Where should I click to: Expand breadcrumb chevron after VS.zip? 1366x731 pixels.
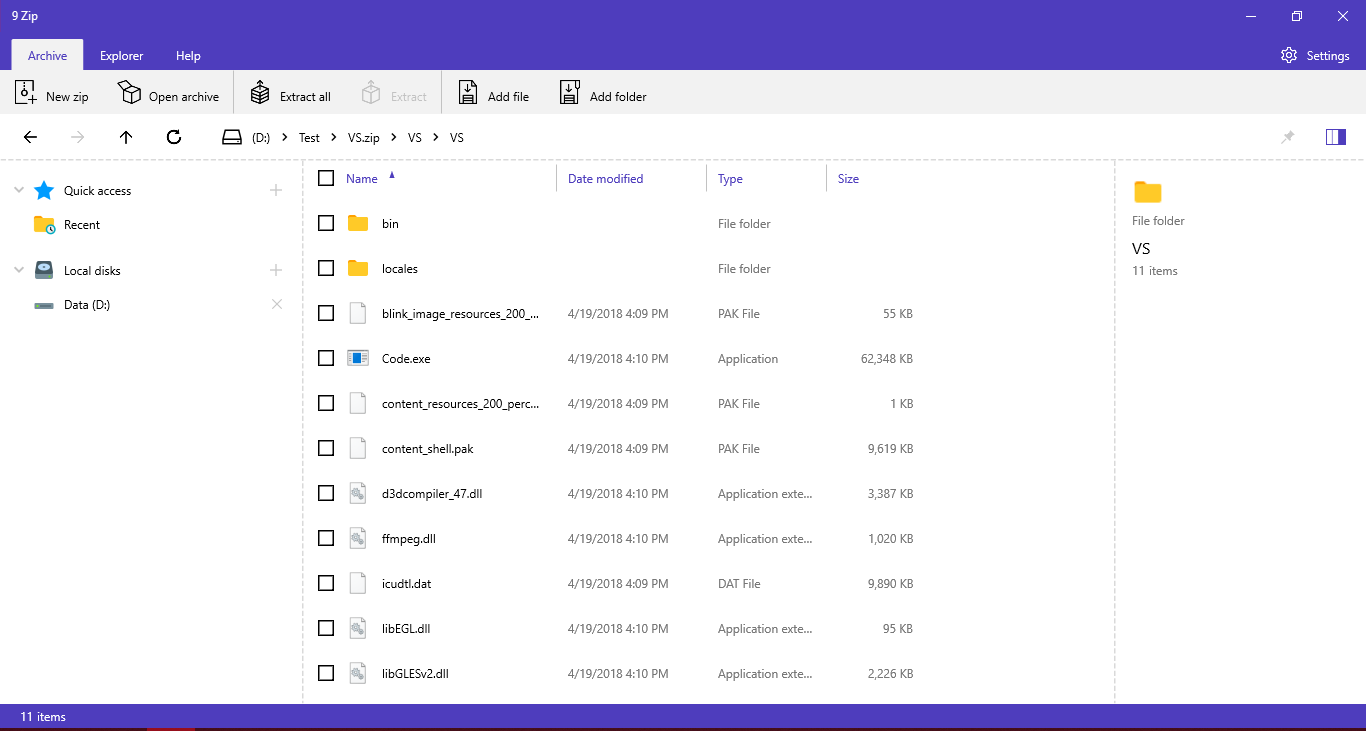click(x=393, y=137)
